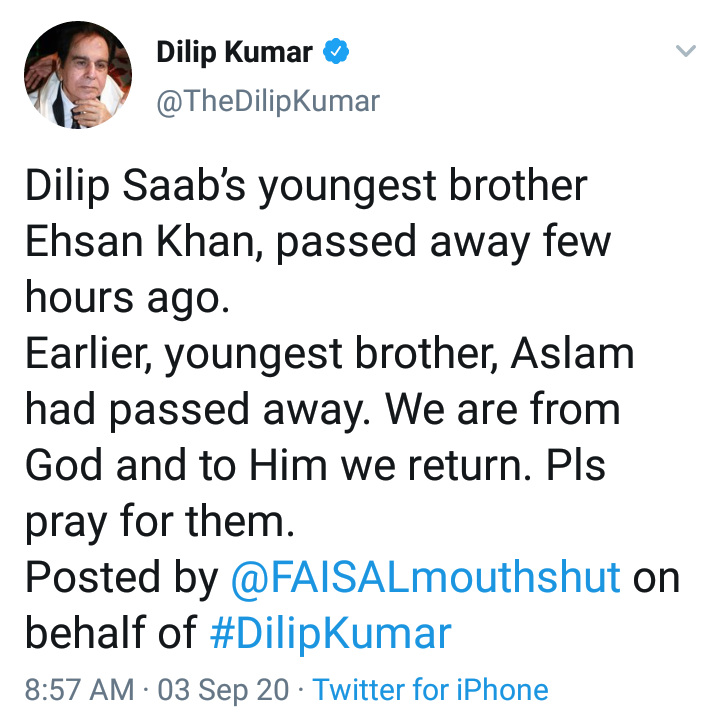The width and height of the screenshot is (720, 718).
Task: Open the @FAISALmouthshut mention
Action: (x=426, y=577)
